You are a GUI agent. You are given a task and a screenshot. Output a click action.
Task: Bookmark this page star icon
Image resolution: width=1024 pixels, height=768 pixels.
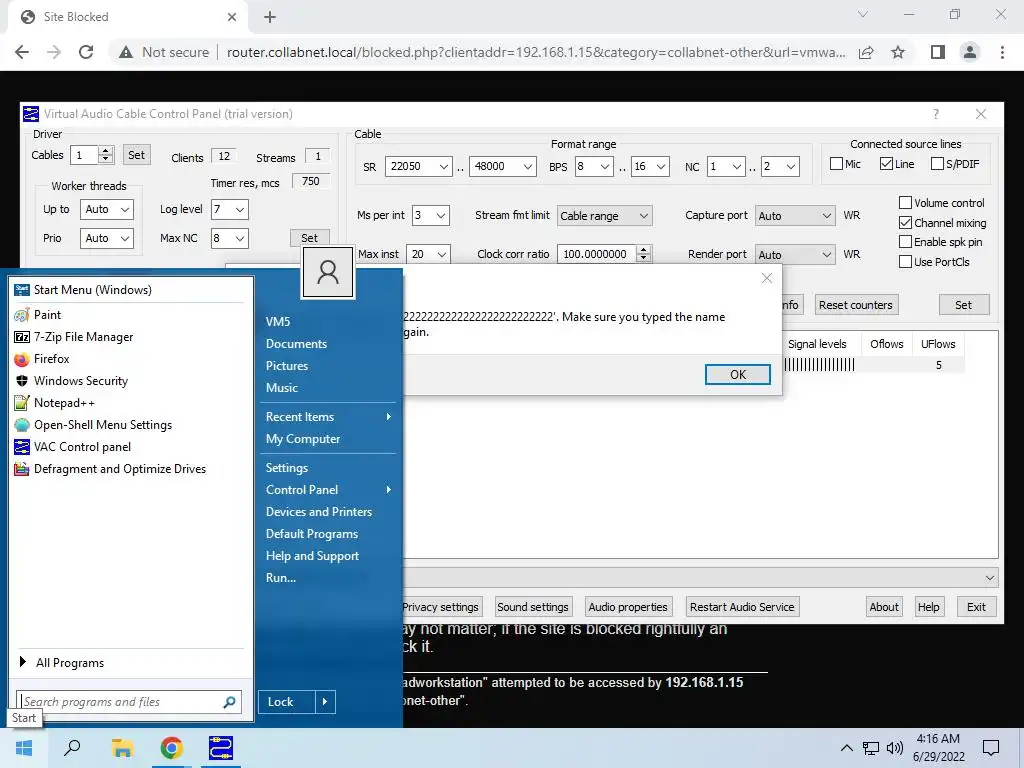coord(898,52)
